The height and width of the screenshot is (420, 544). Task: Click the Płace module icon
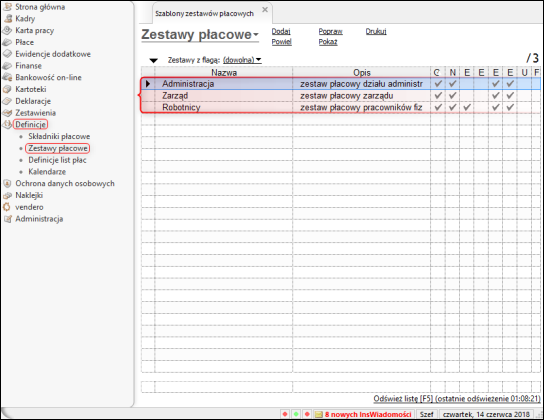coord(7,42)
